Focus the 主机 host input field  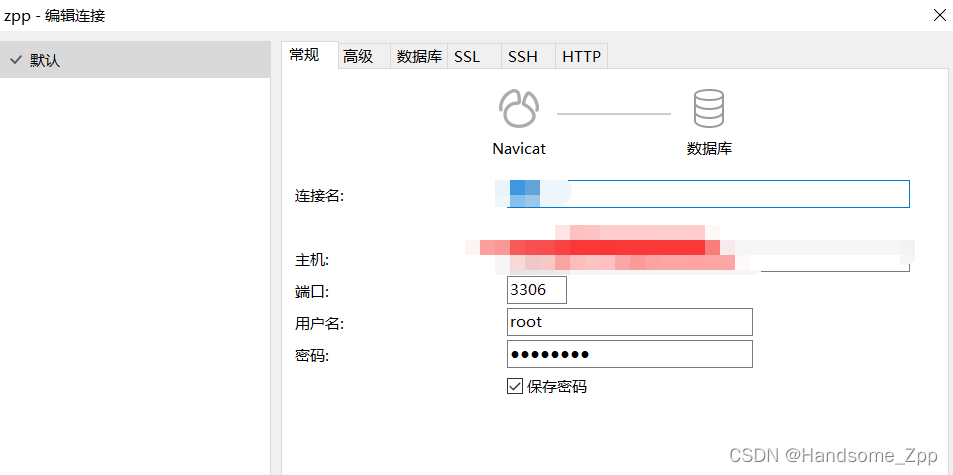click(708, 258)
